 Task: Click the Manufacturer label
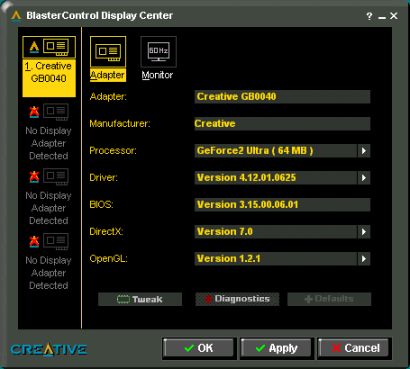[120, 124]
